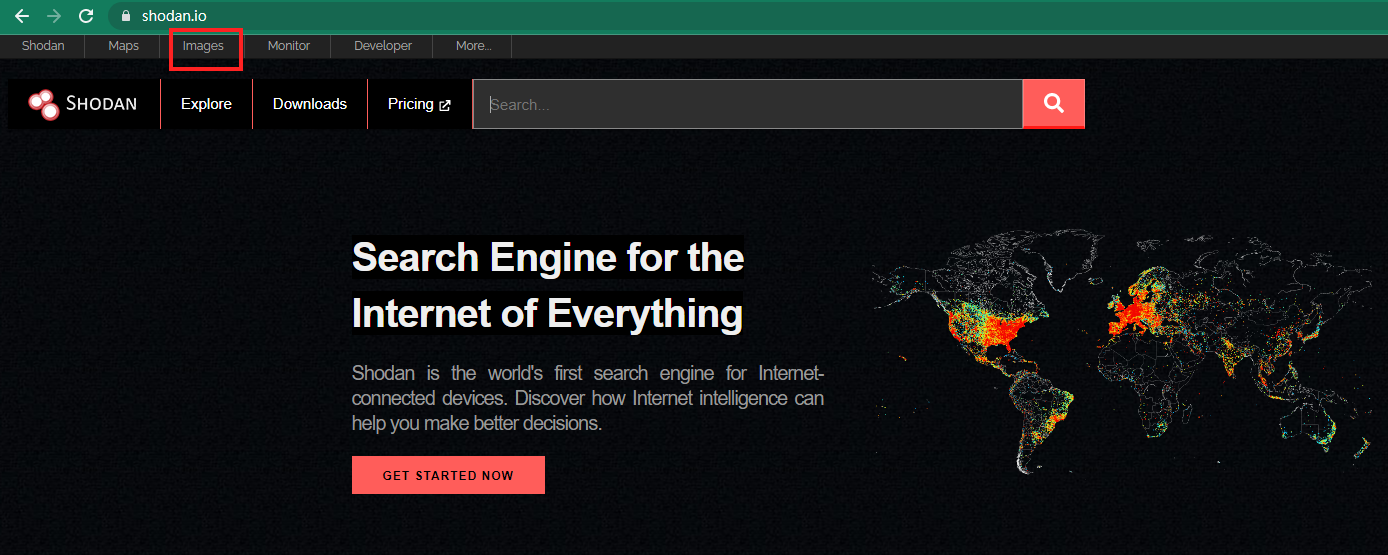Click the GET STARTED NOW button
Viewport: 1388px width, 555px height.
click(x=448, y=475)
